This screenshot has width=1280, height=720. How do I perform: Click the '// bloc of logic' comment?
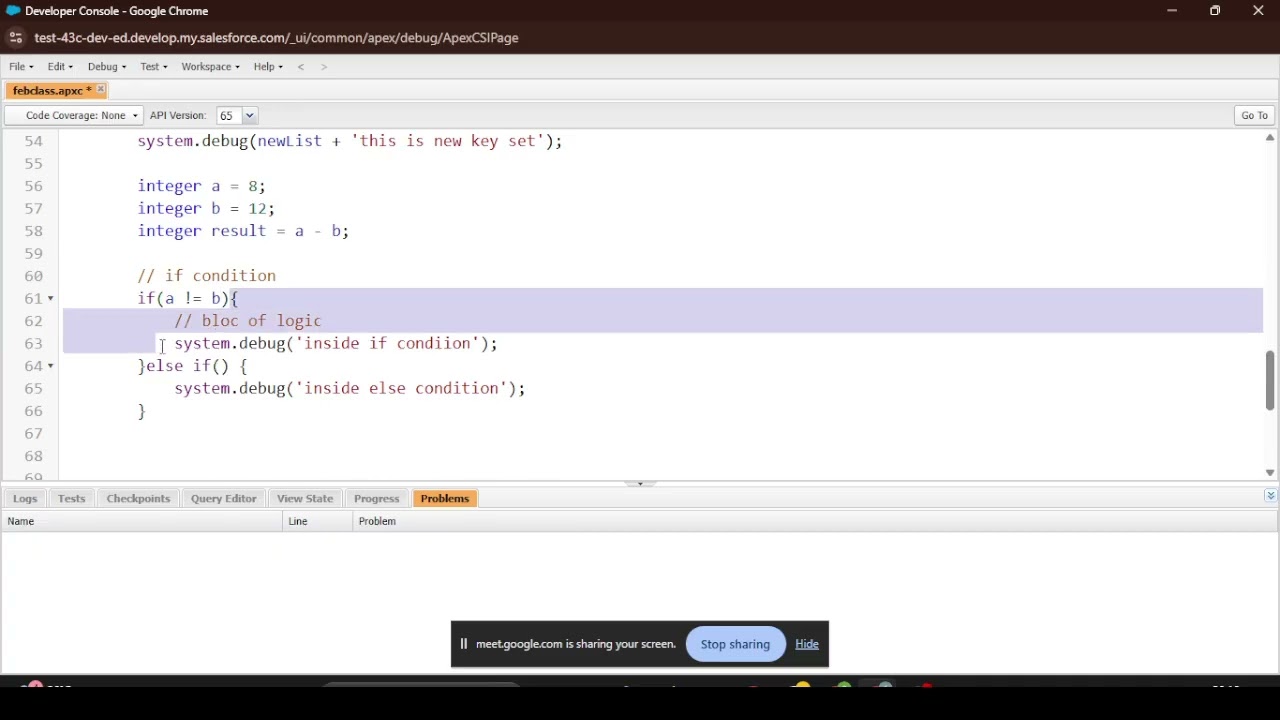point(248,321)
